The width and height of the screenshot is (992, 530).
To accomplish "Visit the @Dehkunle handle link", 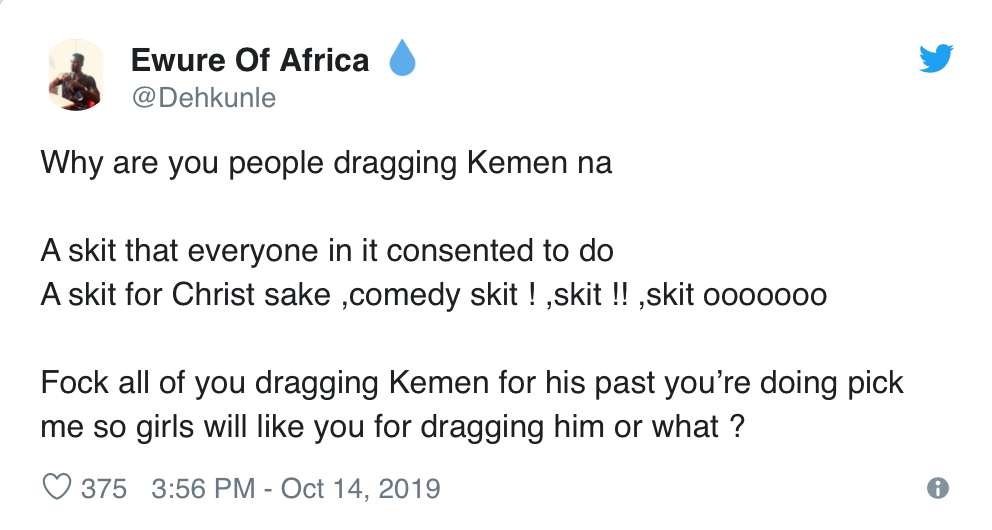I will [x=203, y=97].
